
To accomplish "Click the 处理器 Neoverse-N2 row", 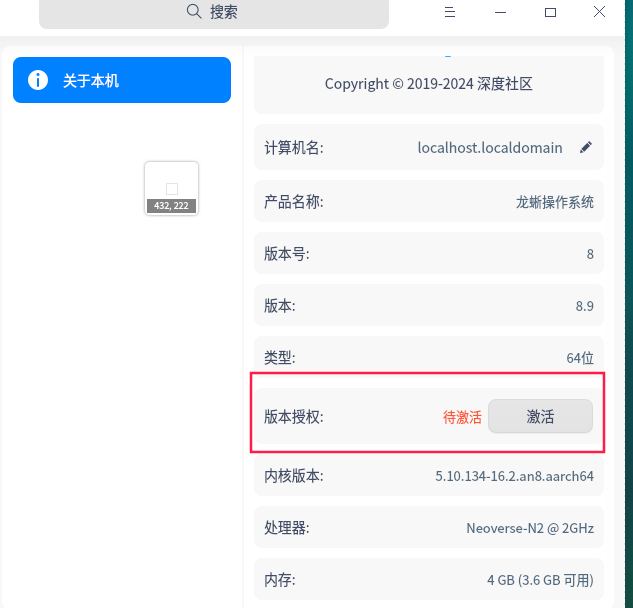I will (x=429, y=528).
